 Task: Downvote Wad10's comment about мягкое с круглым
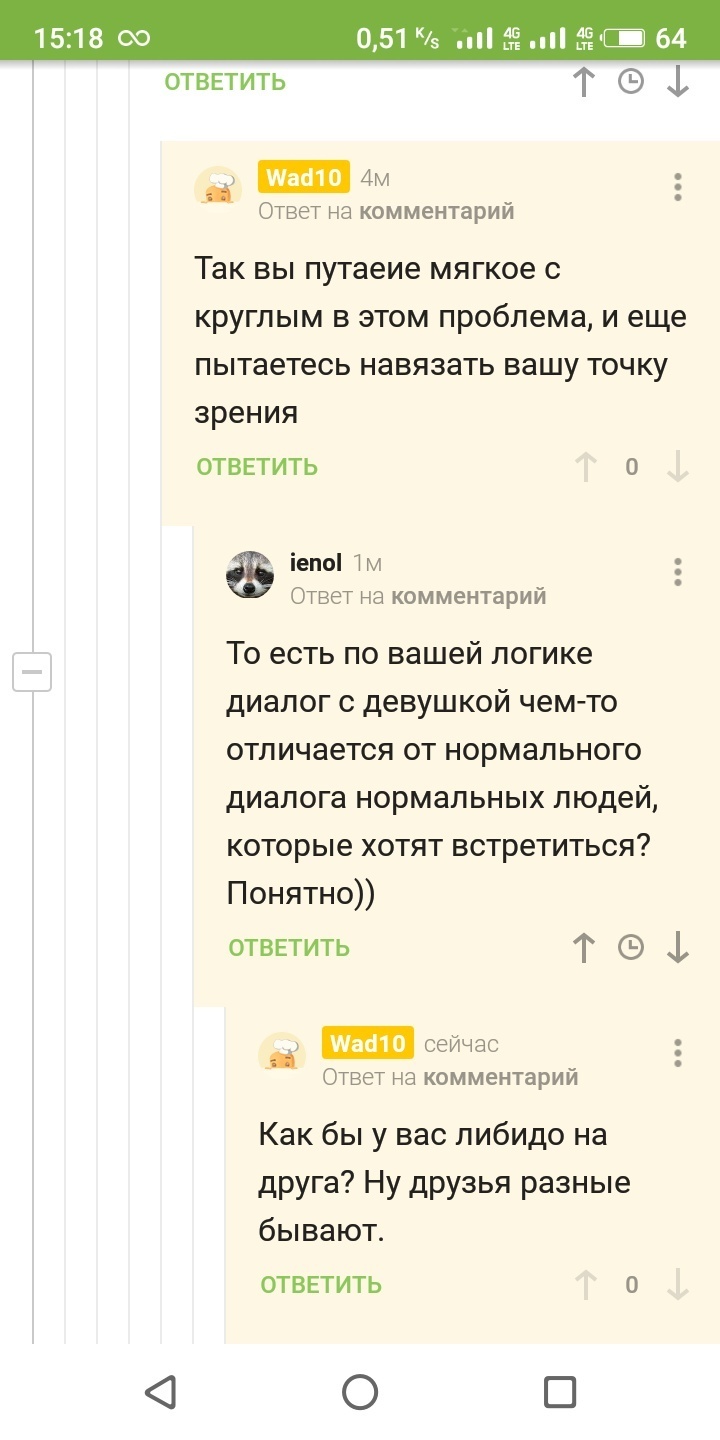coord(678,467)
